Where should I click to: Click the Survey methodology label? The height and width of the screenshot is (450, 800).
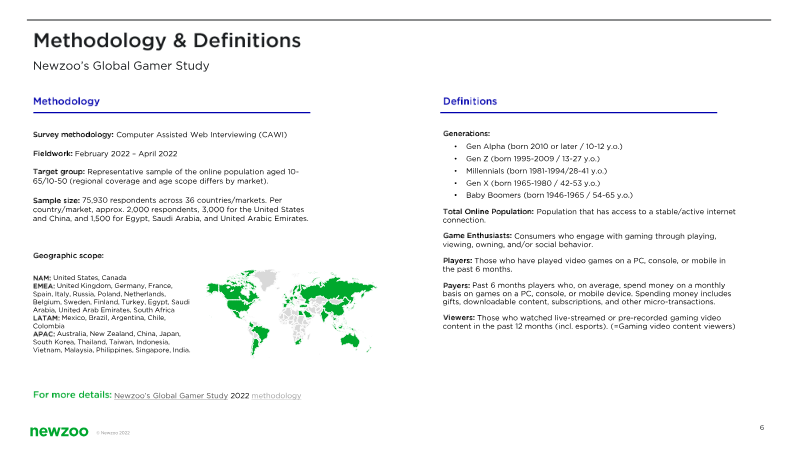click(x=74, y=133)
